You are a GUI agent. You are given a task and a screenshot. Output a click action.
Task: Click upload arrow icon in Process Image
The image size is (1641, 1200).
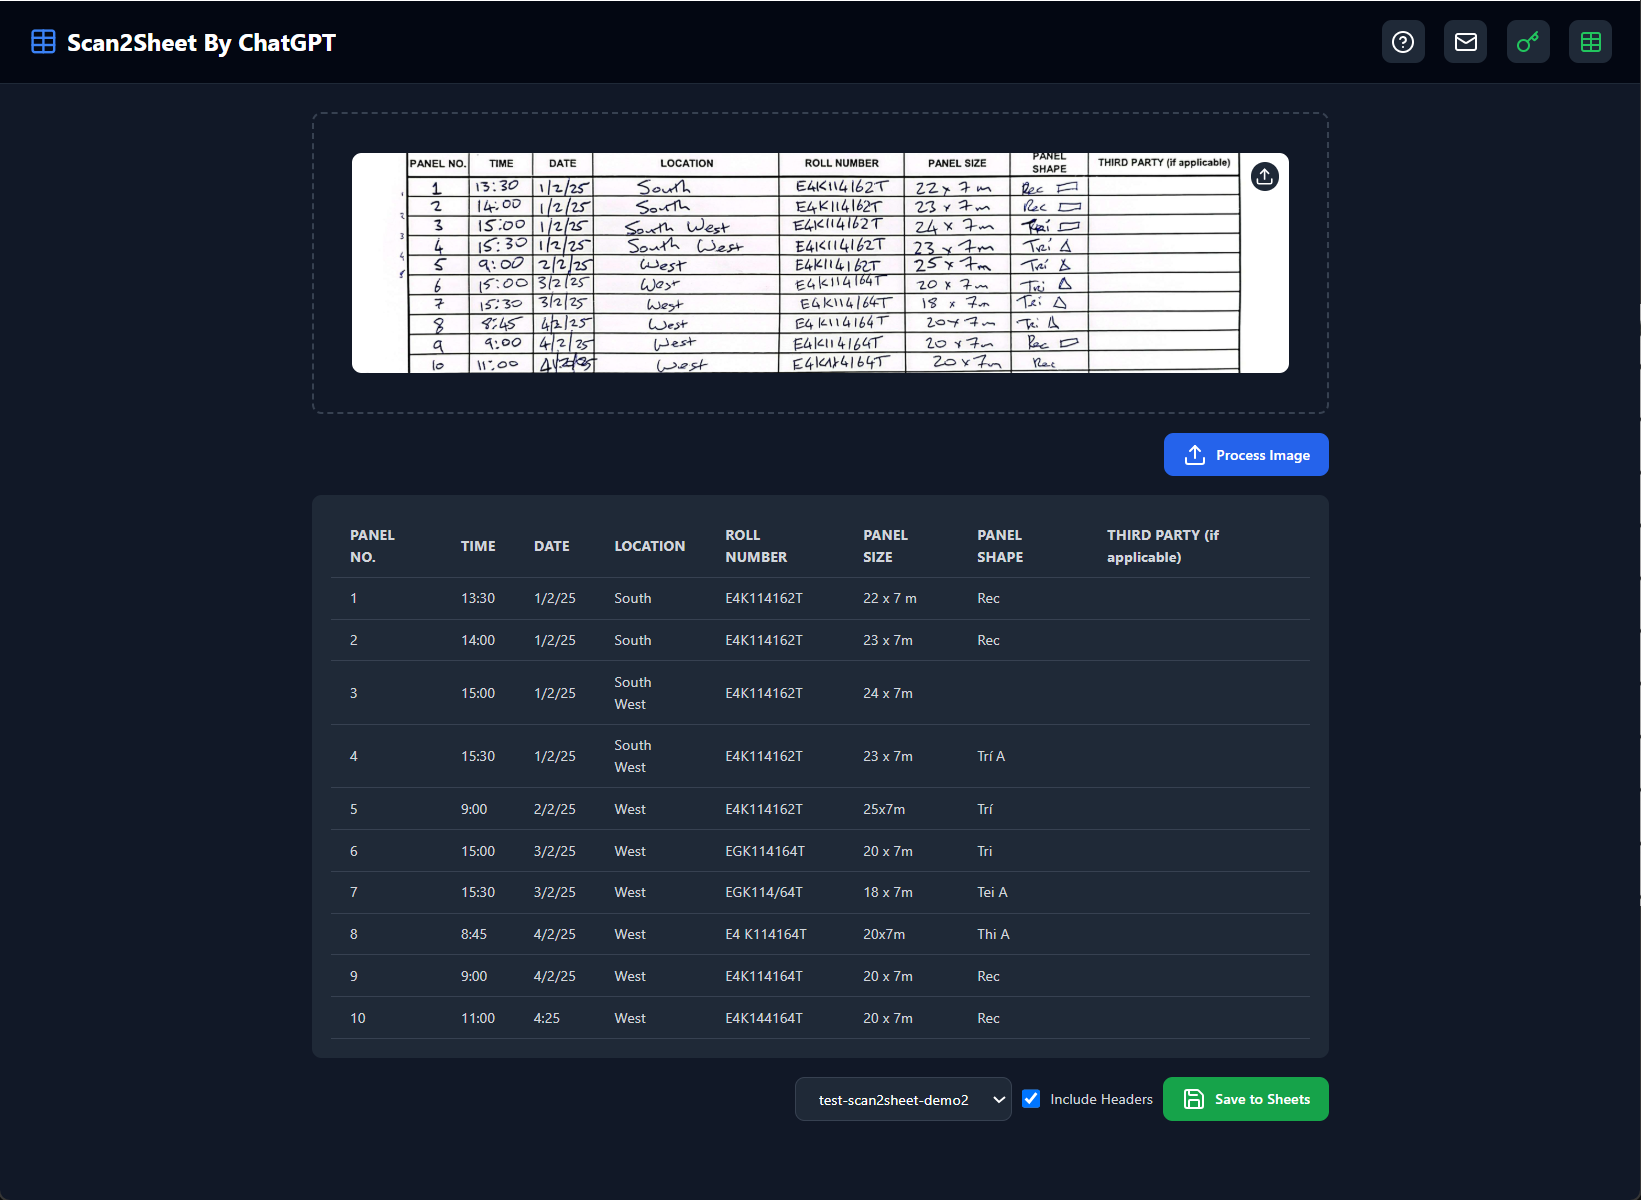tap(1194, 455)
